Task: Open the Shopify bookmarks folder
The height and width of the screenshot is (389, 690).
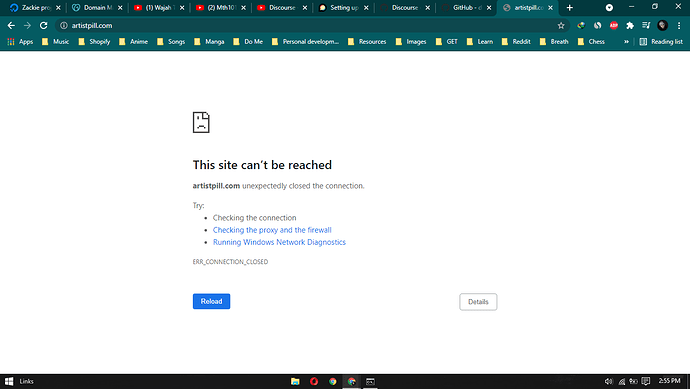Action: (x=94, y=41)
